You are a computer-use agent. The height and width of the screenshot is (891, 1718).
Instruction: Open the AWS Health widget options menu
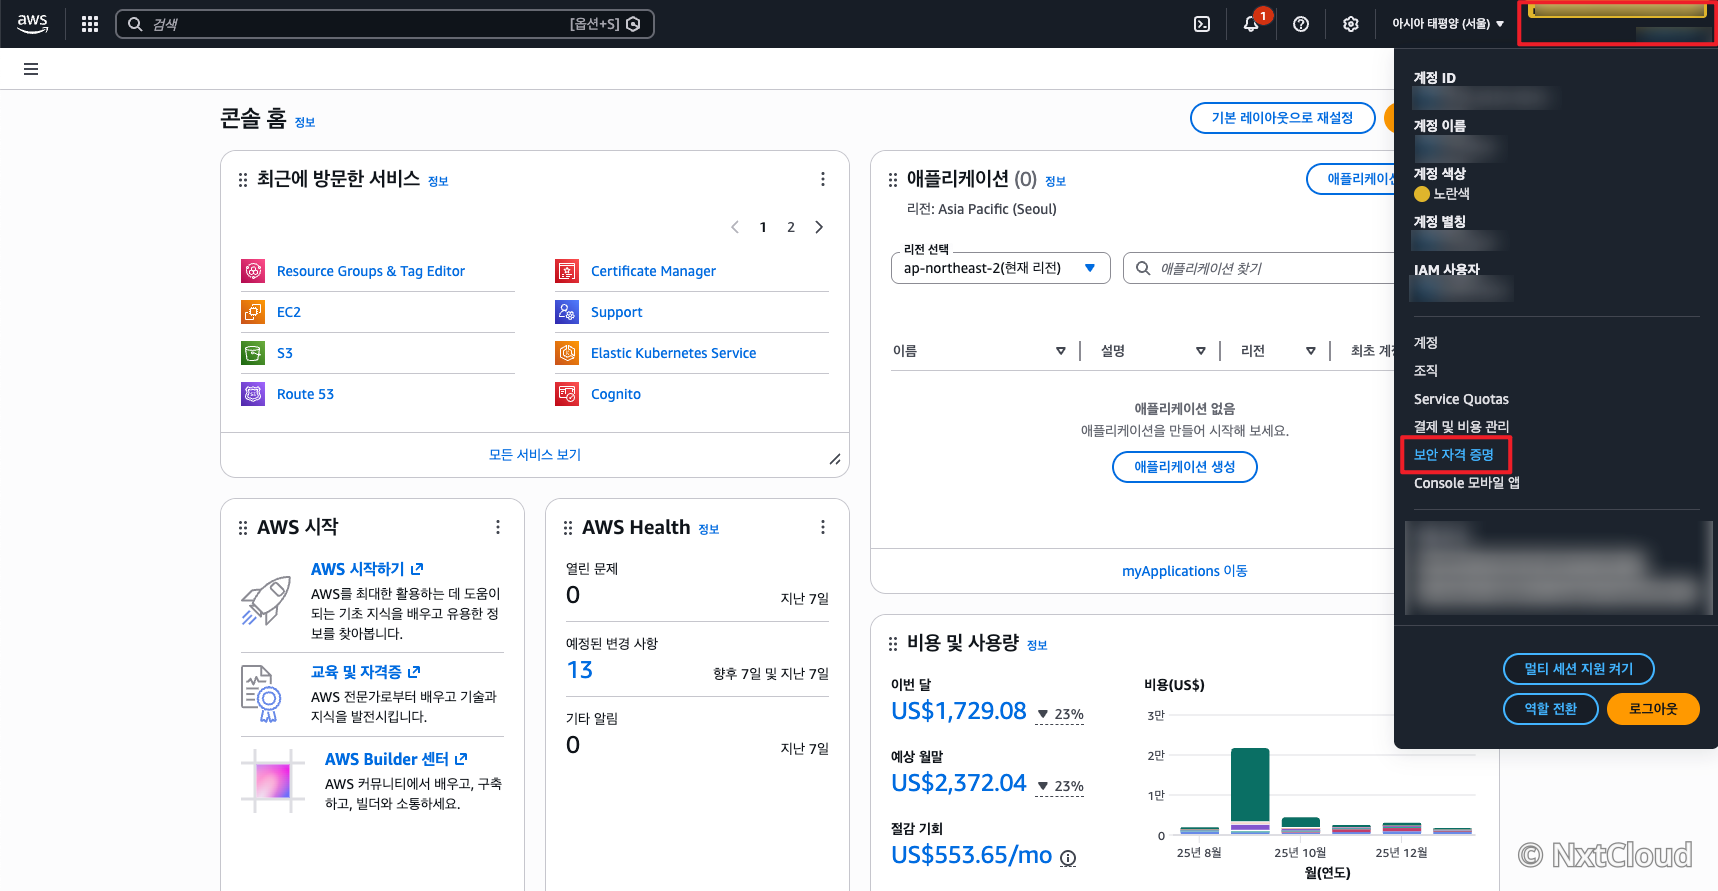click(823, 527)
